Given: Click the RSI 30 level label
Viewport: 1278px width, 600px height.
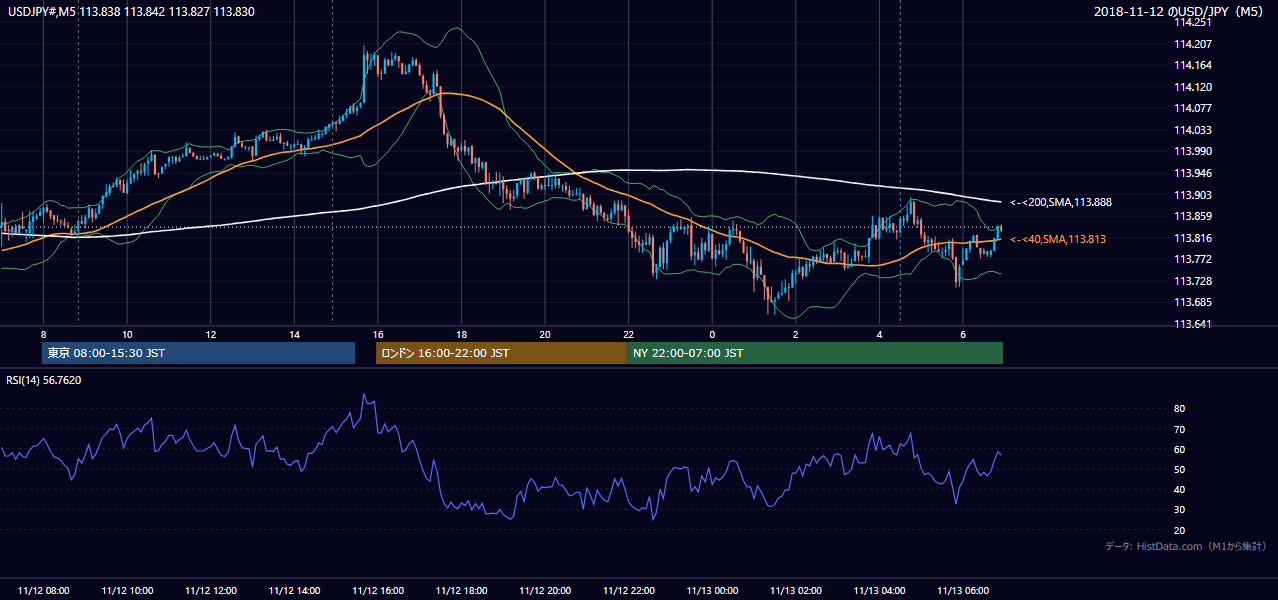Looking at the screenshot, I should [1179, 510].
